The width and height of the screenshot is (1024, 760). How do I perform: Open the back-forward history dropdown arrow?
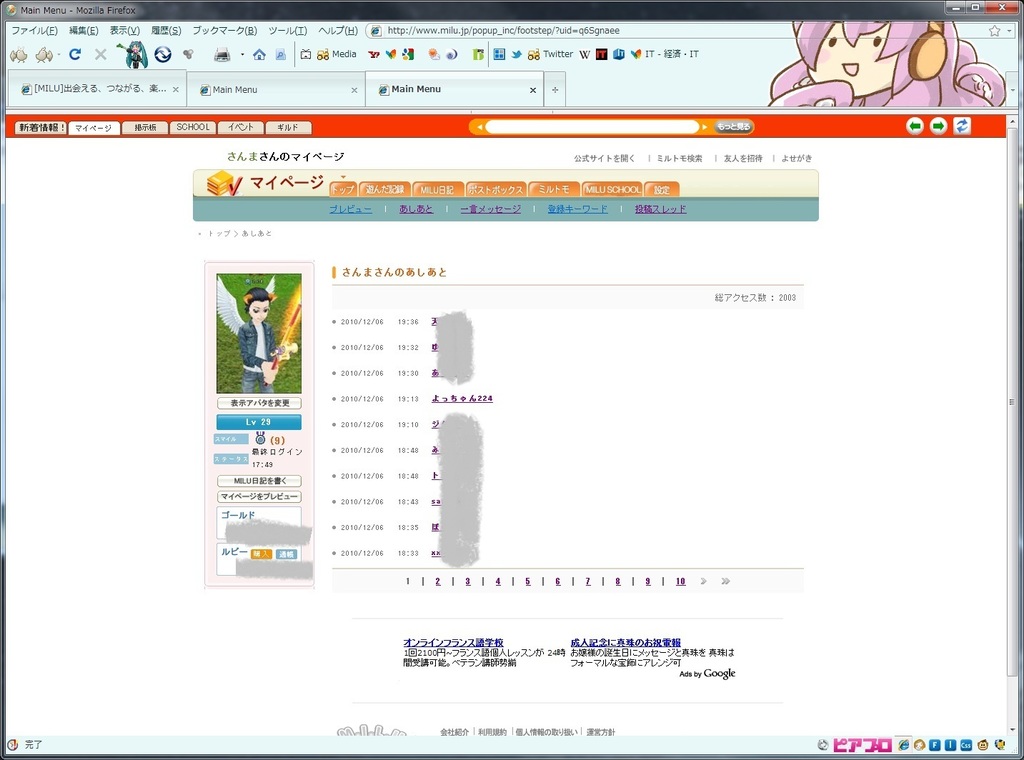[59, 55]
